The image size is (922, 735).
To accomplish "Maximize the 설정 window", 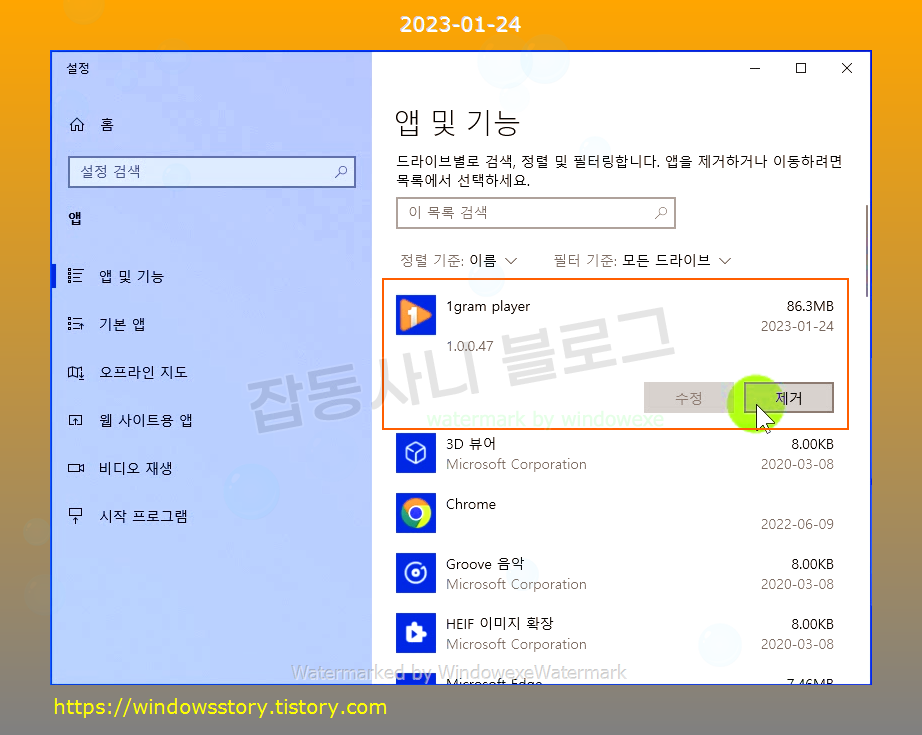I will (x=801, y=68).
